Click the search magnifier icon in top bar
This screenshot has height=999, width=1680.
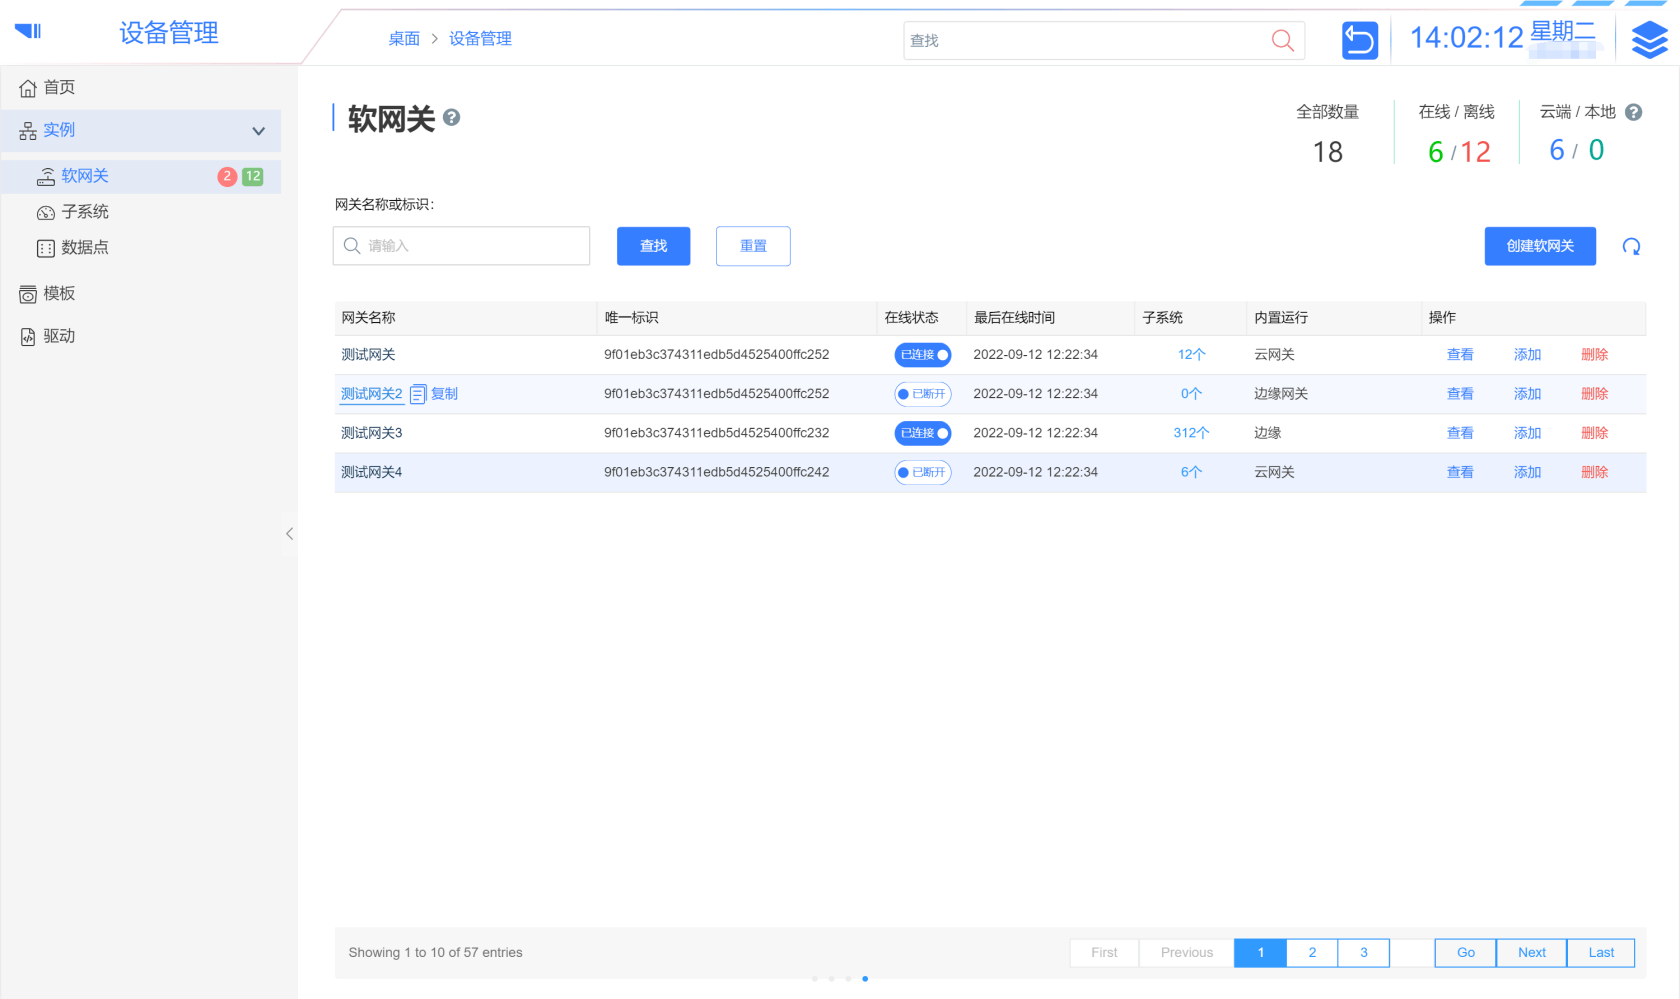coord(1282,40)
